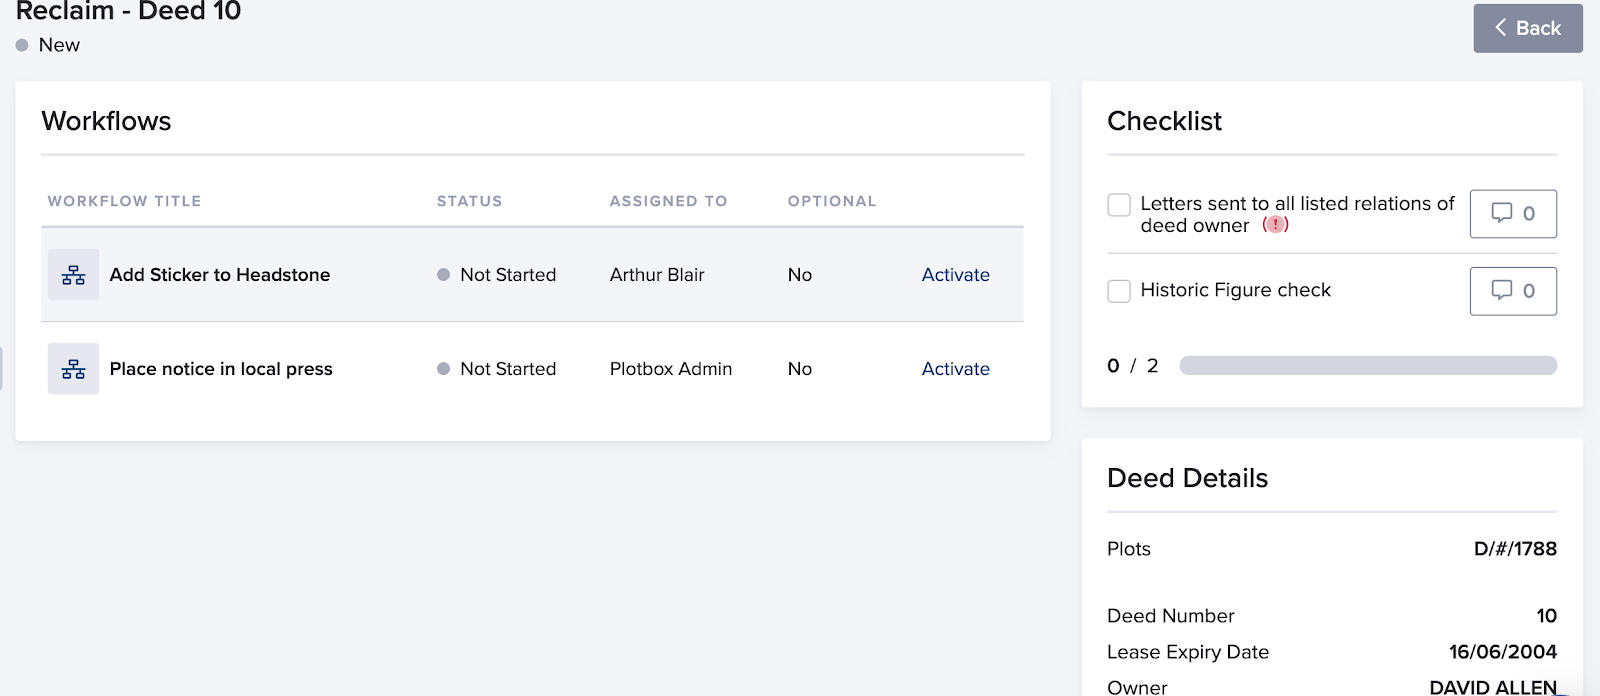Click the Place notice in local press workflow icon
The image size is (1600, 696).
(73, 369)
